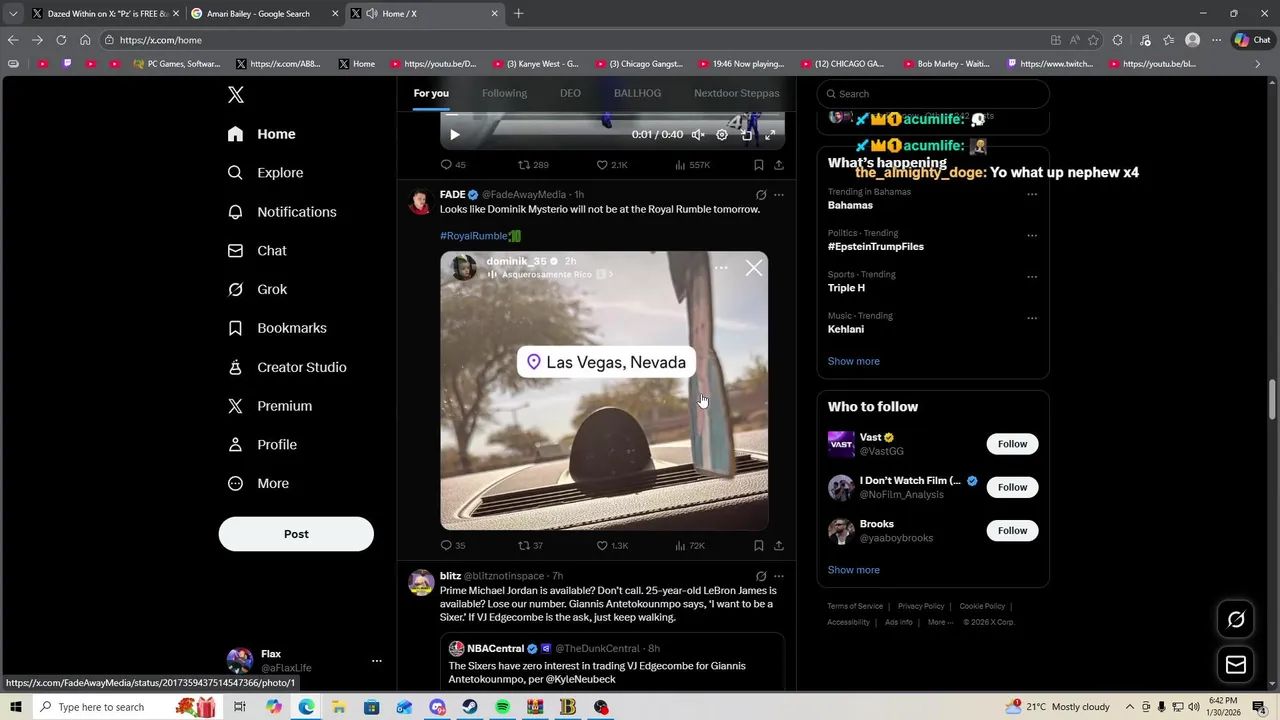Open Grok in the sidebar
The image size is (1280, 720).
(257, 289)
